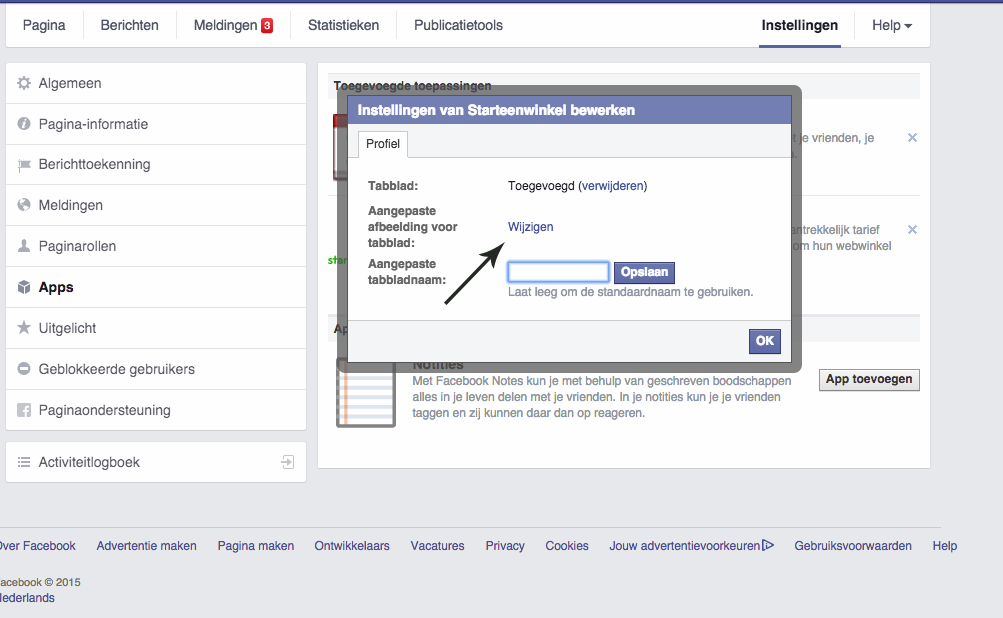Open Meldingen settings in the sidebar
The width and height of the screenshot is (1003, 618).
click(x=156, y=205)
